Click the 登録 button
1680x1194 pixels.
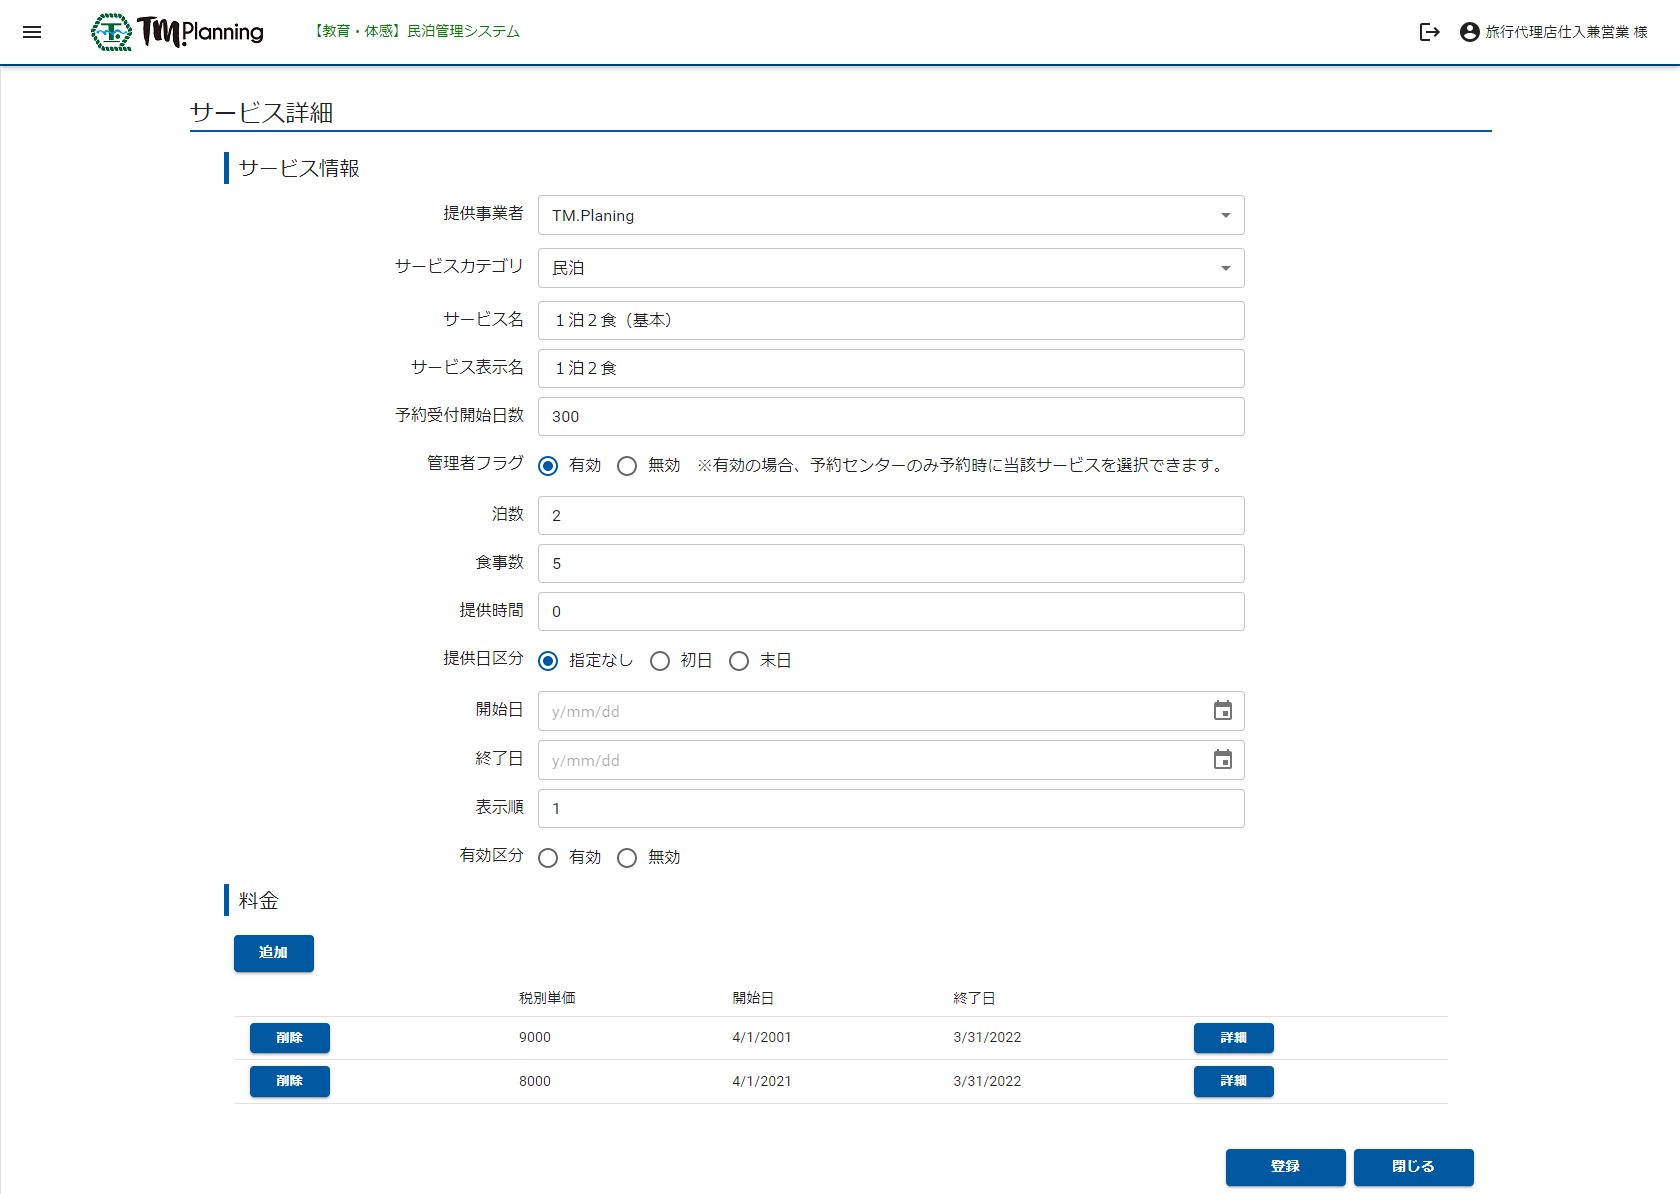[1285, 1167]
